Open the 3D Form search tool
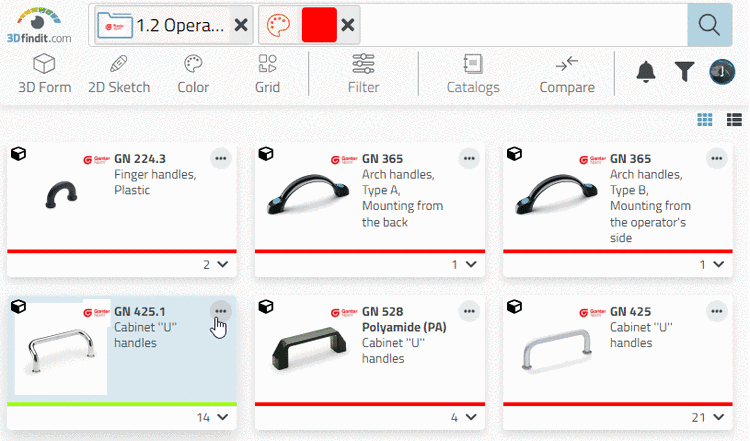 click(x=44, y=74)
